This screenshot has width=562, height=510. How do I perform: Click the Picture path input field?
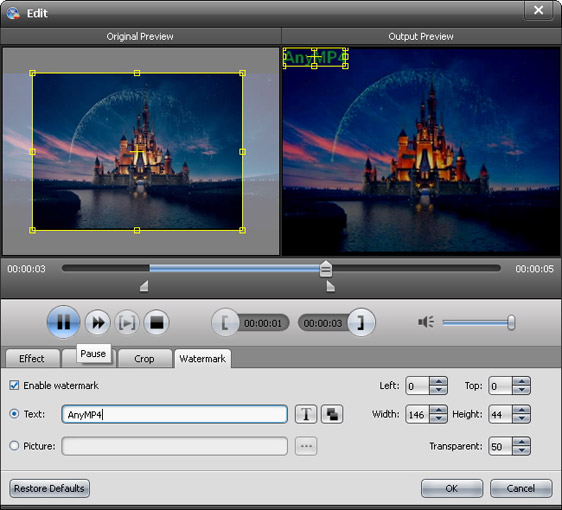pos(175,446)
